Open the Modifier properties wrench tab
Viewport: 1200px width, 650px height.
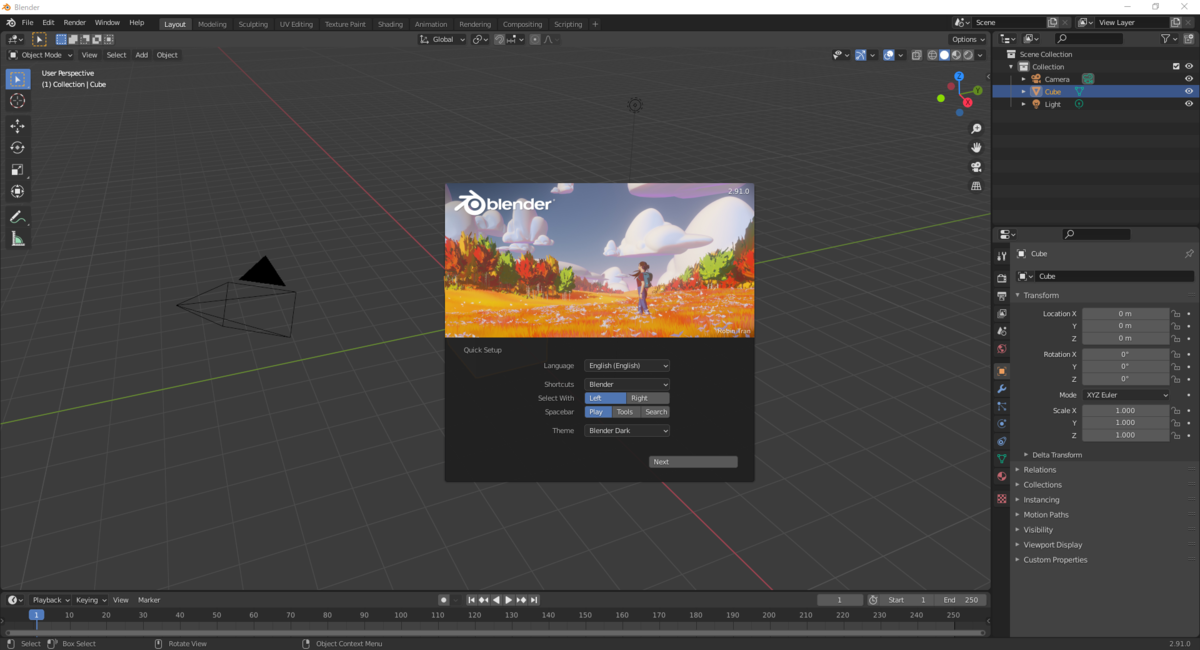[1001, 388]
